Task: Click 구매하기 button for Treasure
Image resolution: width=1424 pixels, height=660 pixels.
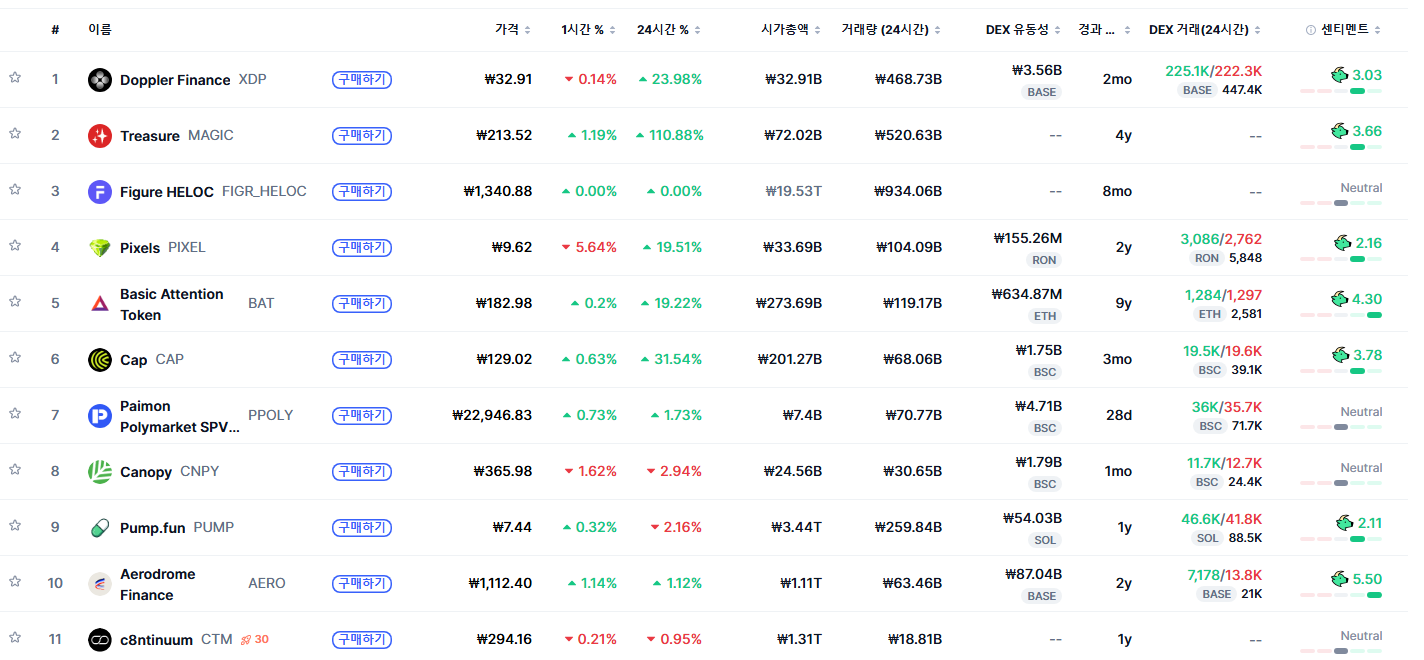Action: [x=362, y=136]
